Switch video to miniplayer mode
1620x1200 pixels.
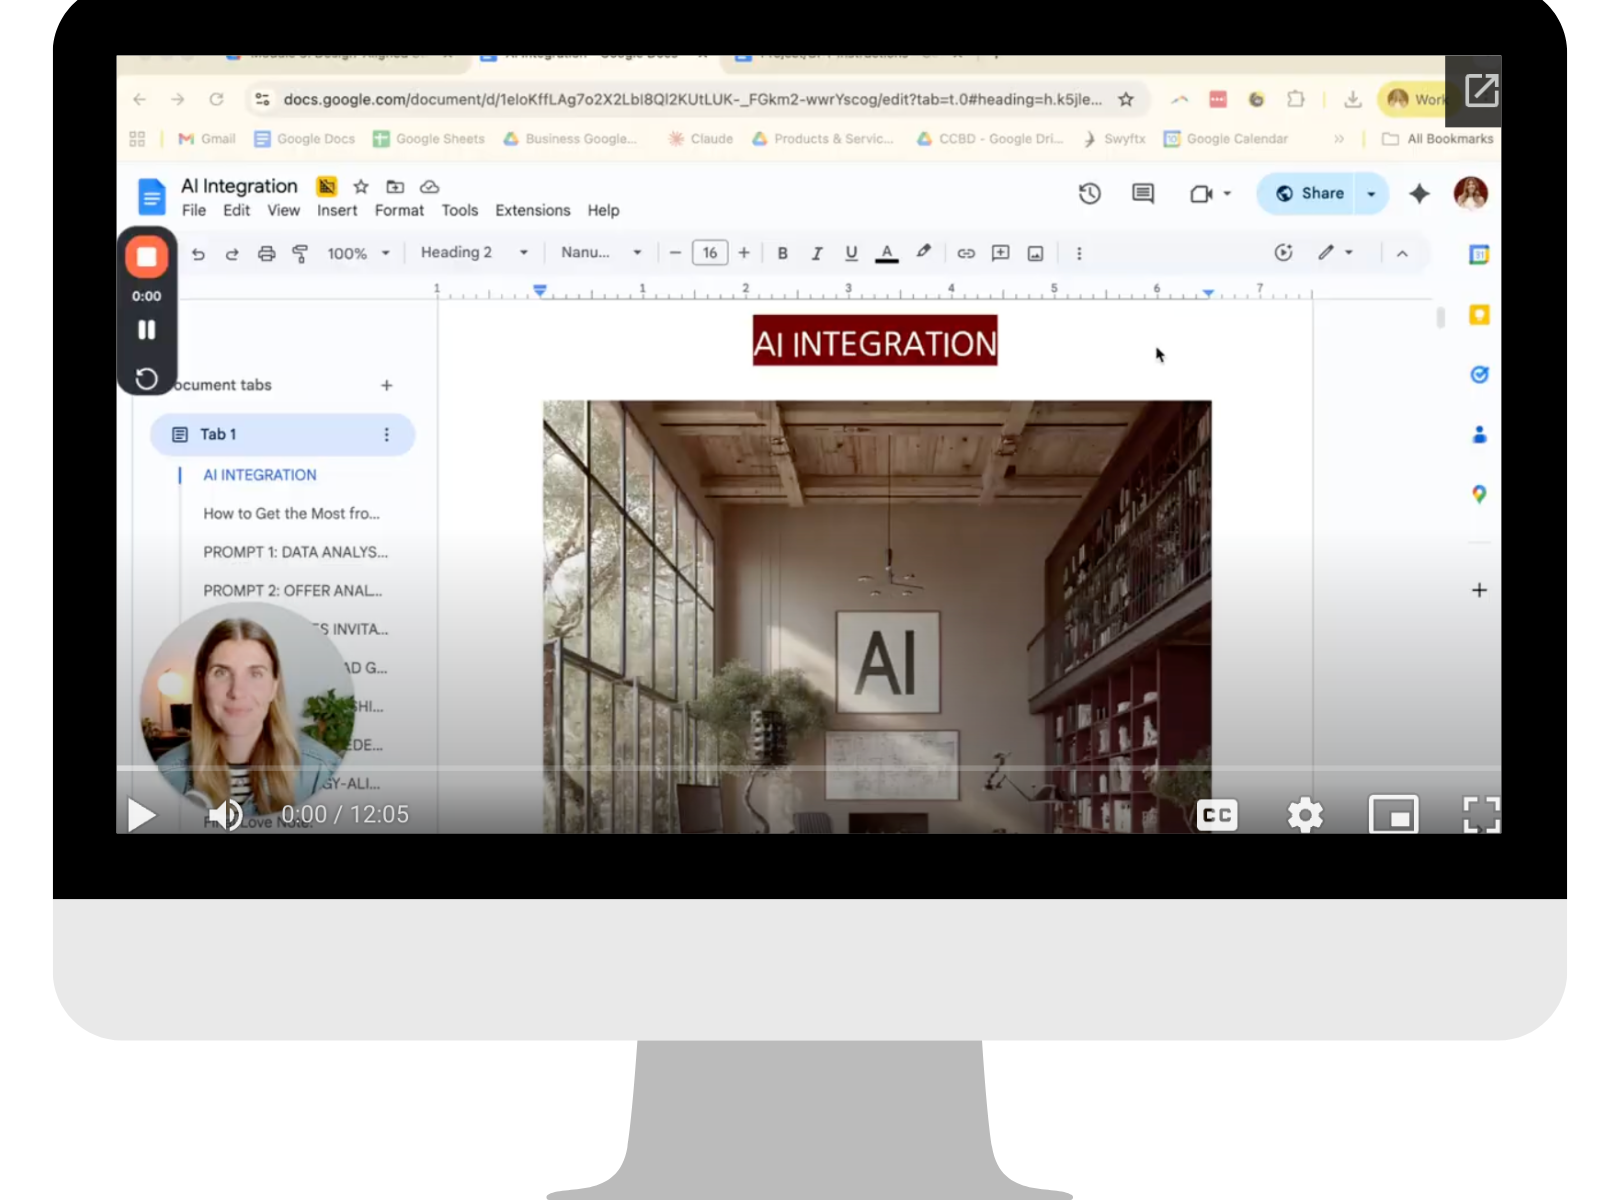tap(1393, 815)
